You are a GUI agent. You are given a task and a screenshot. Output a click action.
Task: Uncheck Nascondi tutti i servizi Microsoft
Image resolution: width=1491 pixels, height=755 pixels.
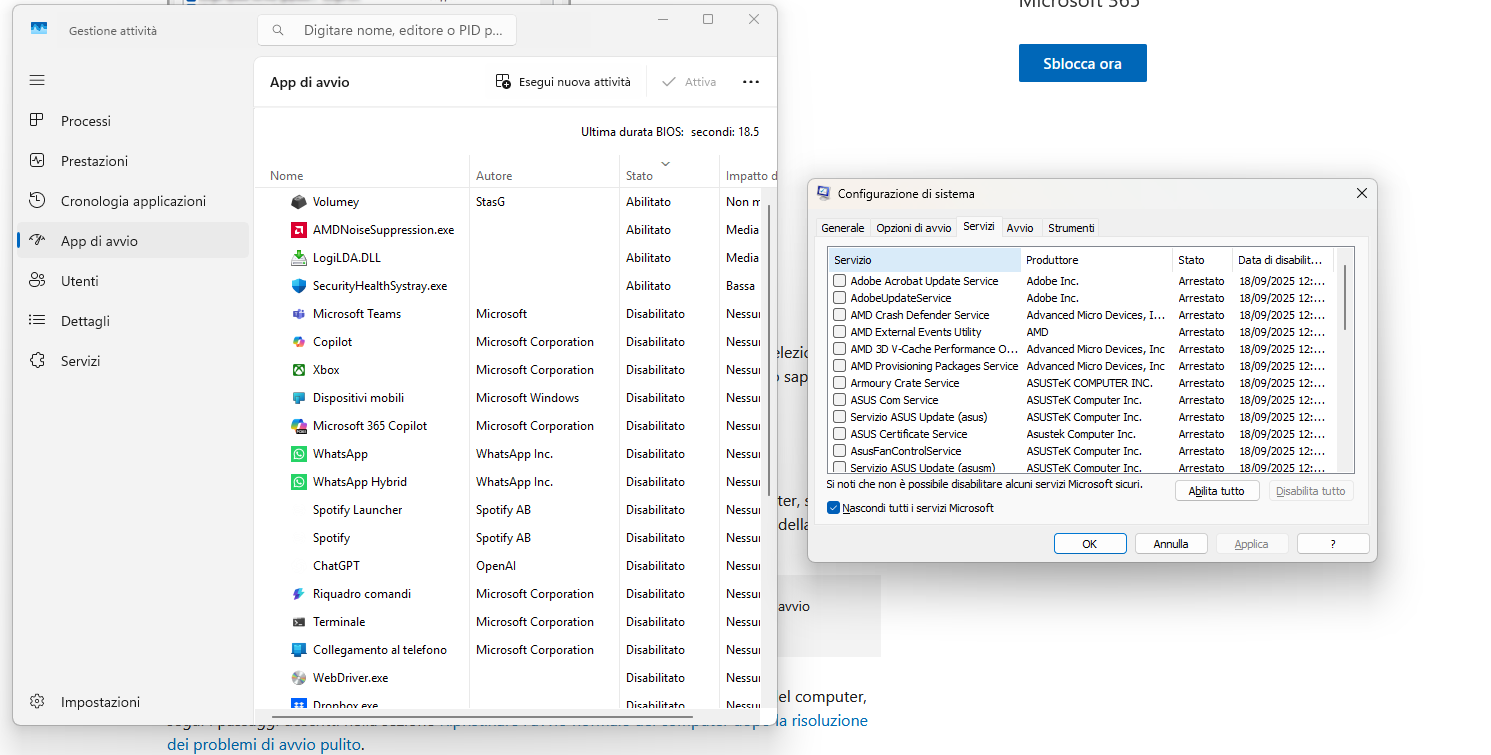tap(834, 508)
